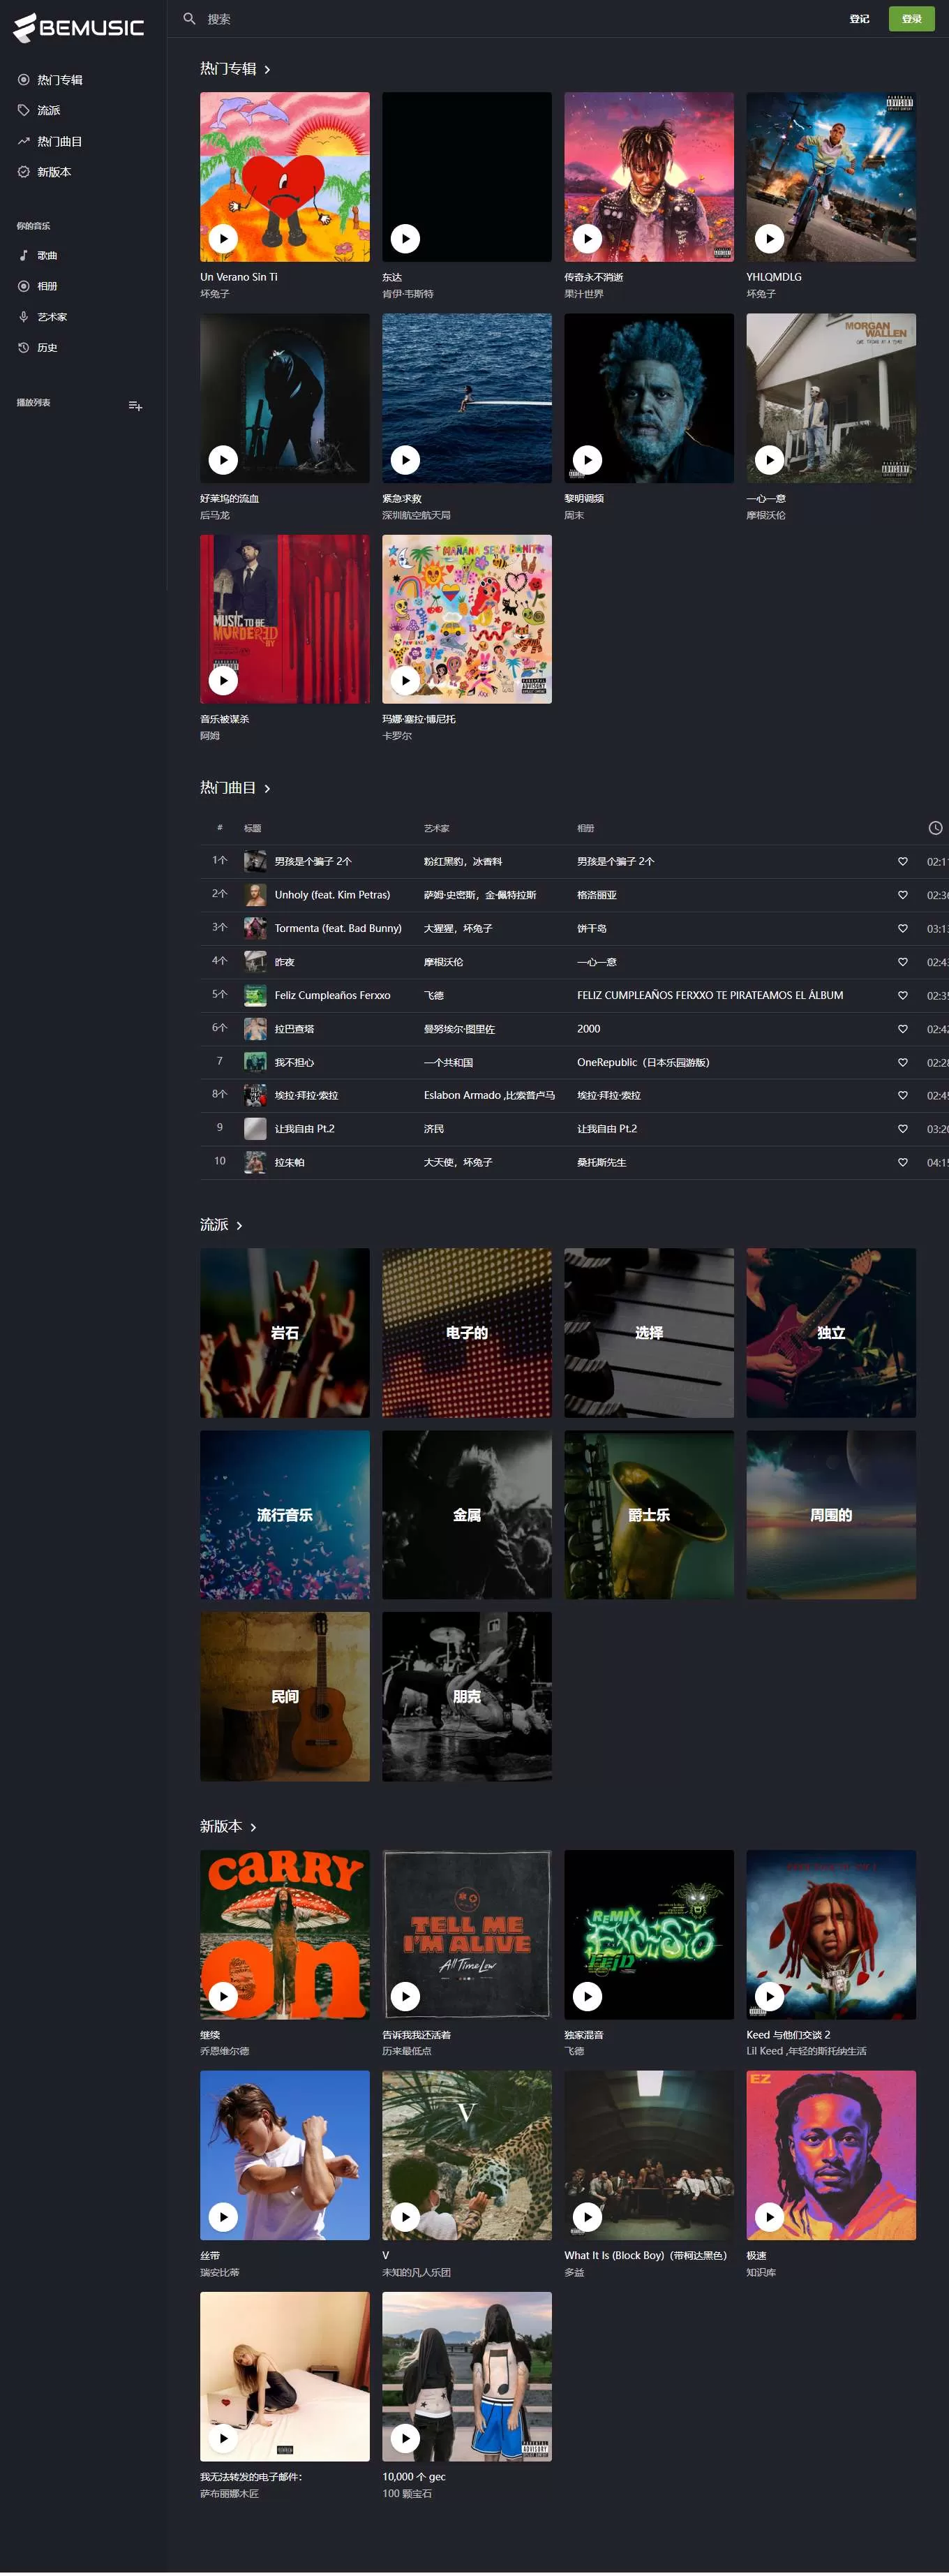Expand the 热门专辑 section chevron
The image size is (949, 2576).
pos(267,69)
